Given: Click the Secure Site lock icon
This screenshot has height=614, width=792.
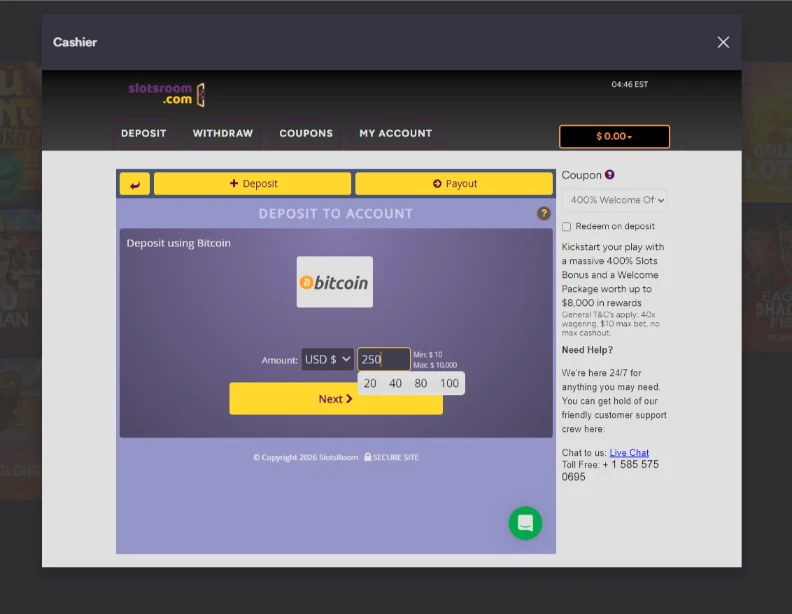Looking at the screenshot, I should pos(368,457).
